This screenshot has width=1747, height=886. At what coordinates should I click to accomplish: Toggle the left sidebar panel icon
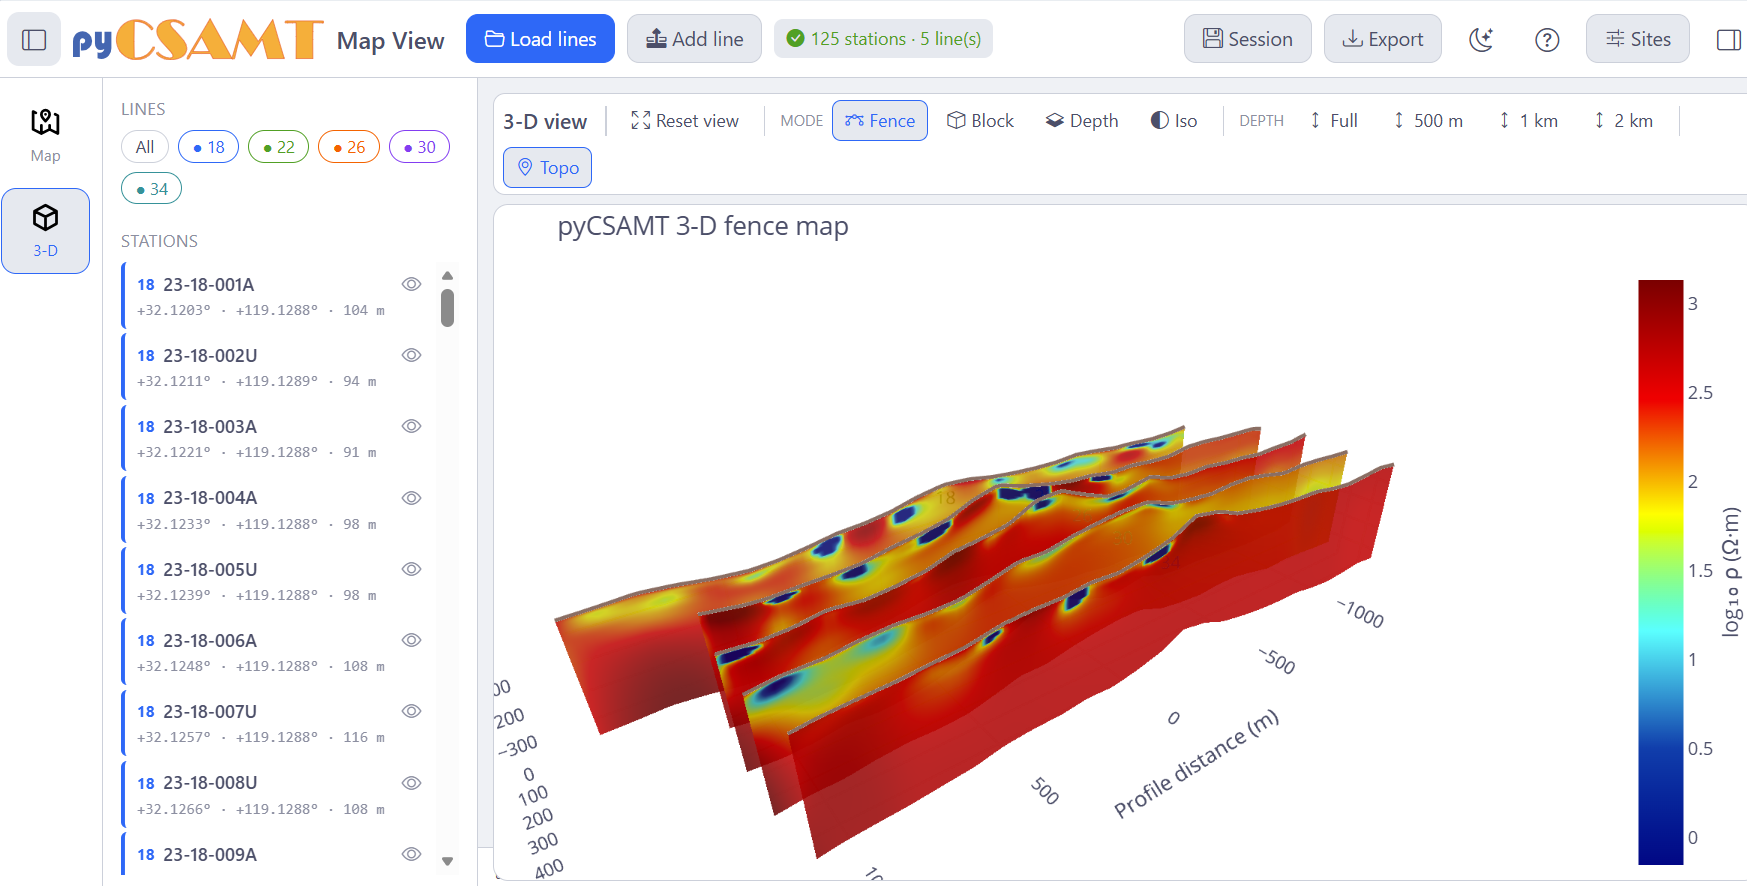coord(34,40)
